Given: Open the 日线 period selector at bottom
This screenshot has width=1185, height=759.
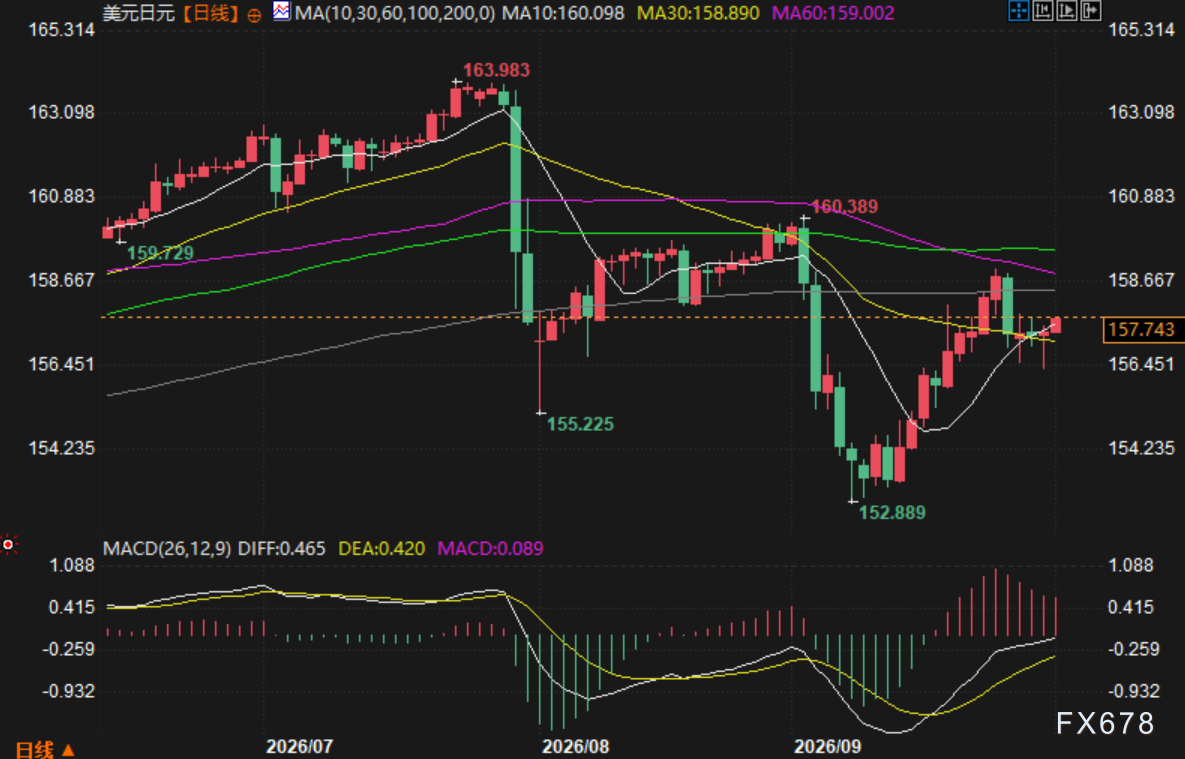Looking at the screenshot, I should point(45,749).
